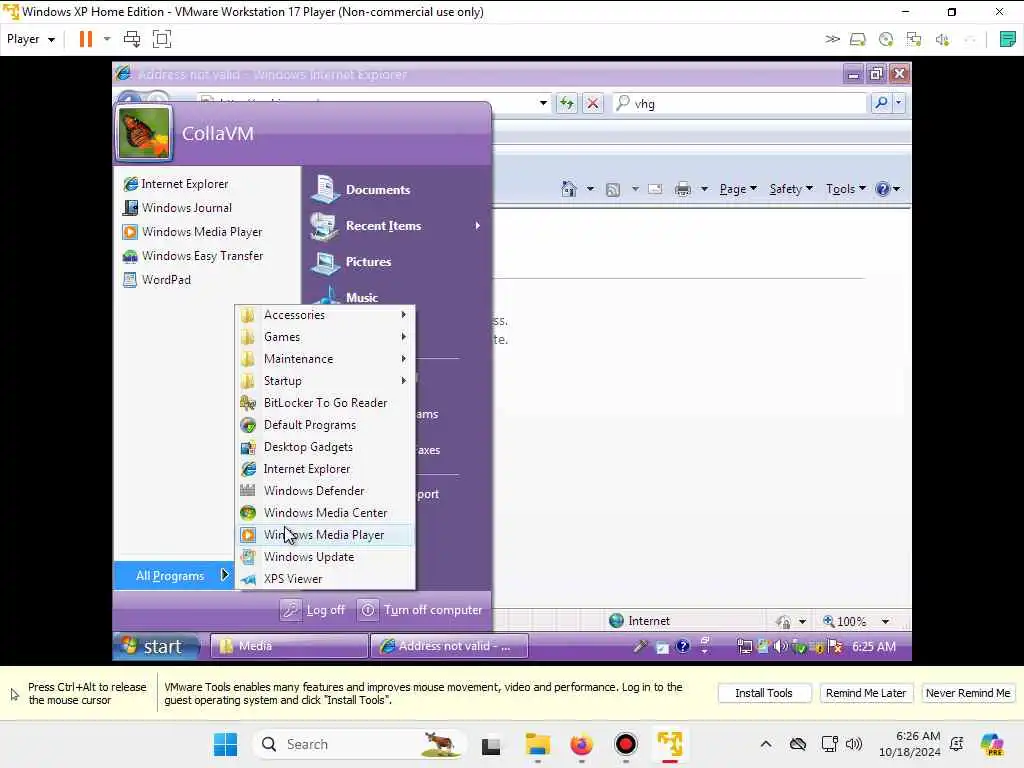Open the Tools dropdown menu in IE
This screenshot has height=768, width=1024.
(x=846, y=189)
